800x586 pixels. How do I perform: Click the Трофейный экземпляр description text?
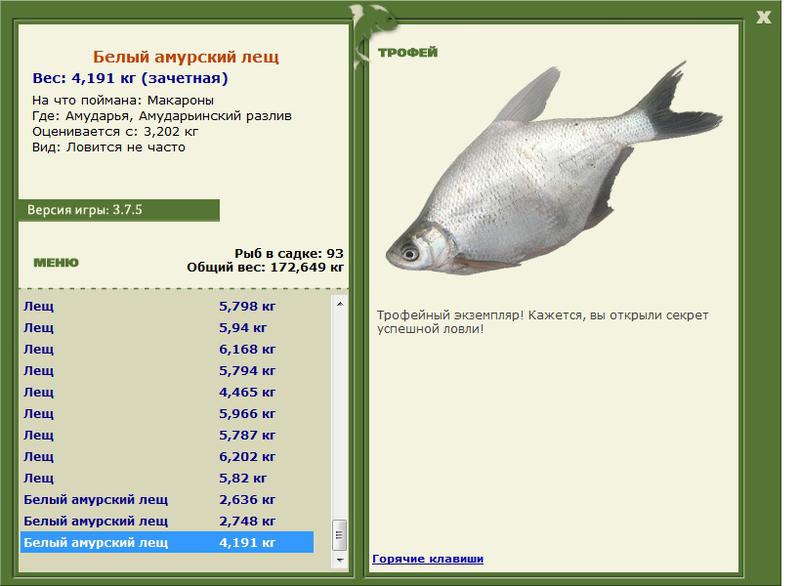tap(542, 322)
